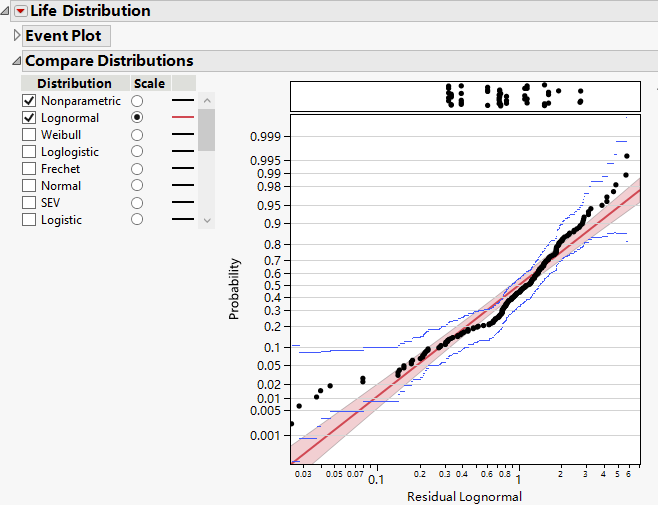Click the Loglogistic distribution name
Image resolution: width=658 pixels, height=505 pixels.
click(x=70, y=152)
